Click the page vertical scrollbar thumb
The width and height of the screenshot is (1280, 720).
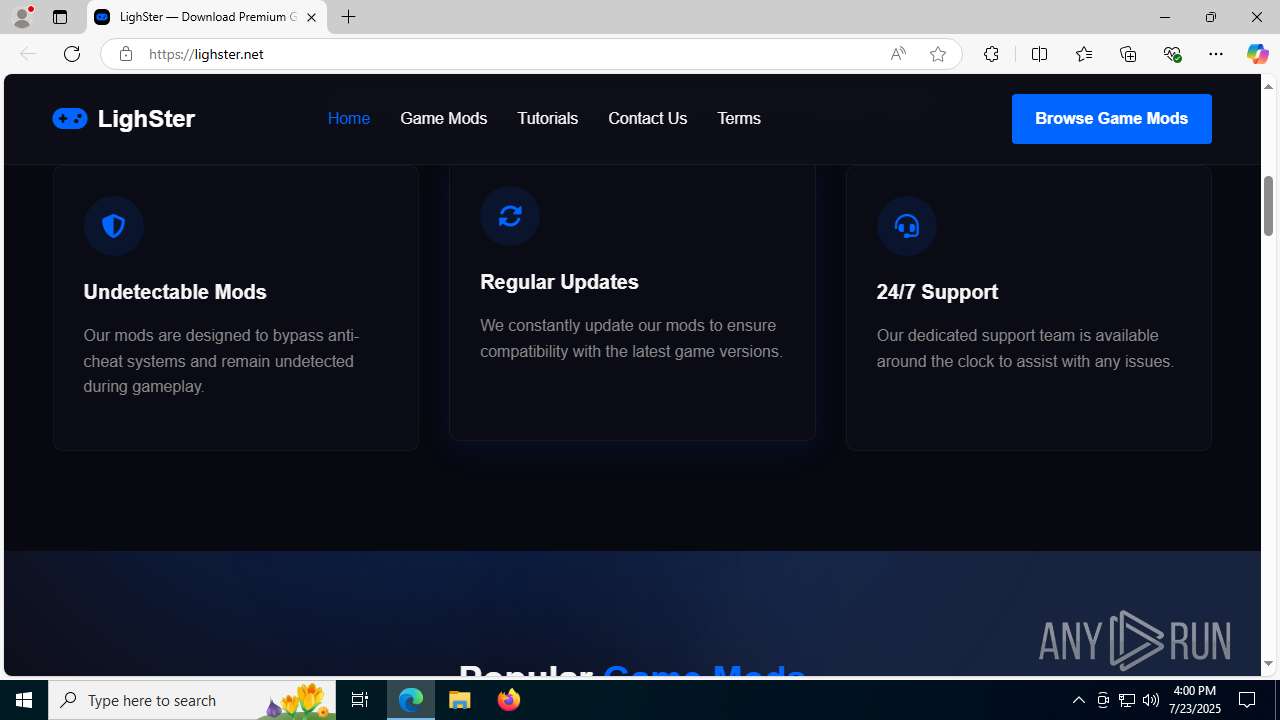1268,206
